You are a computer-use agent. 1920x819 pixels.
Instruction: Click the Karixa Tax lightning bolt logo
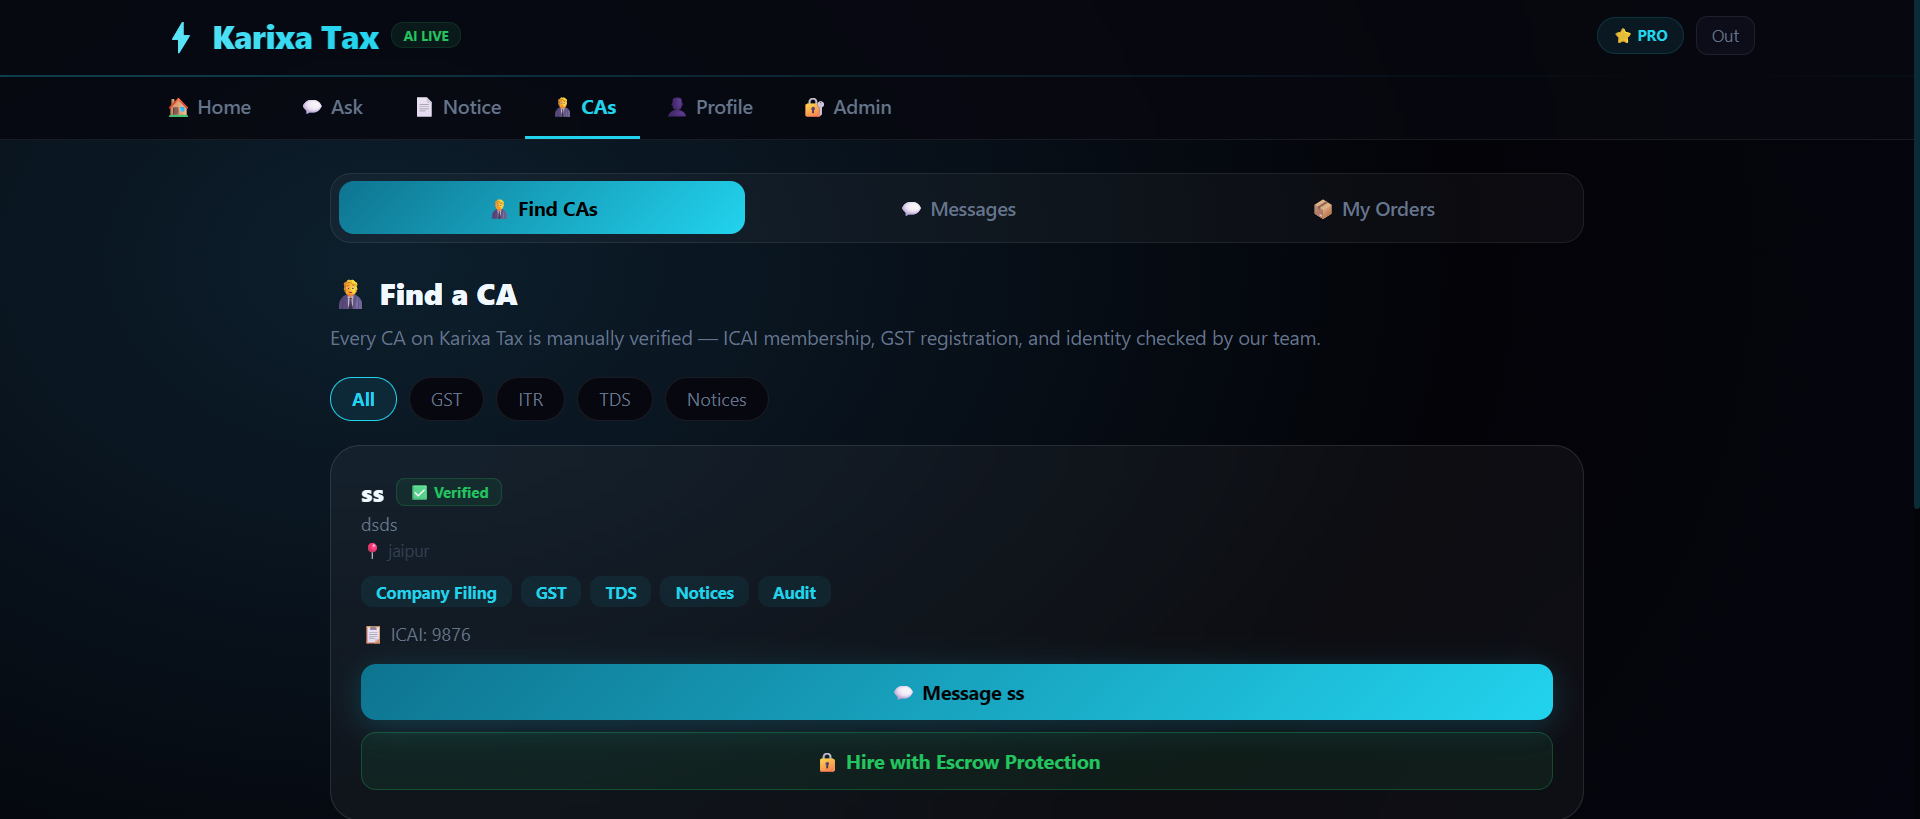point(181,37)
